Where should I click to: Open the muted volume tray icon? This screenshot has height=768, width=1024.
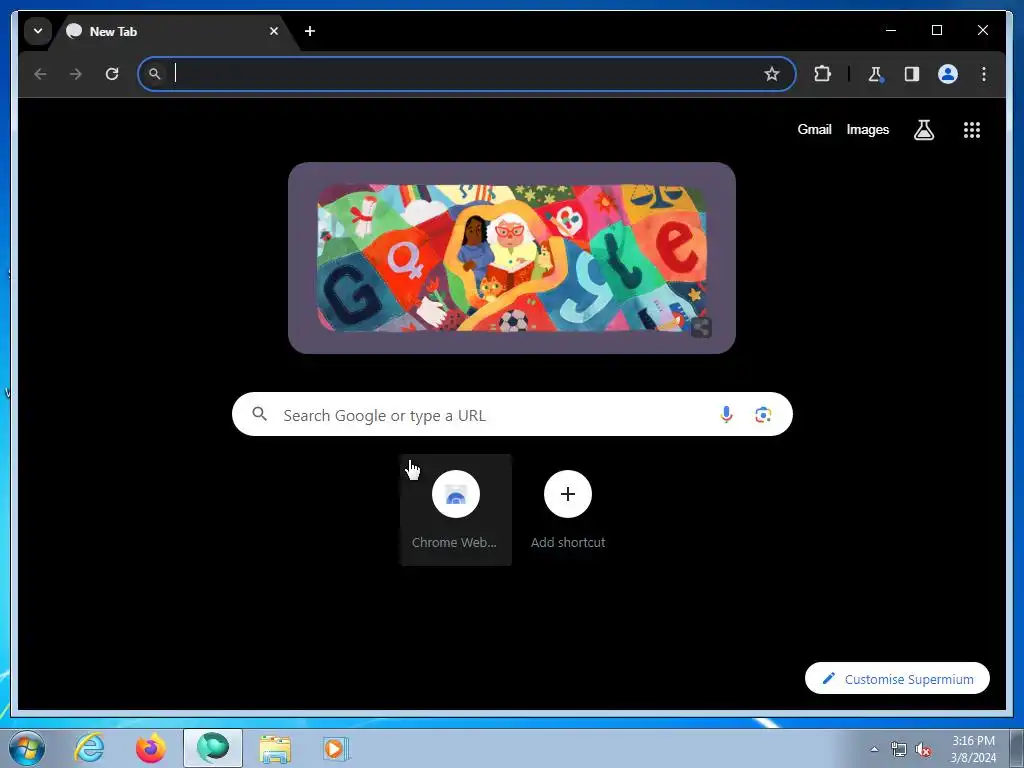(923, 749)
